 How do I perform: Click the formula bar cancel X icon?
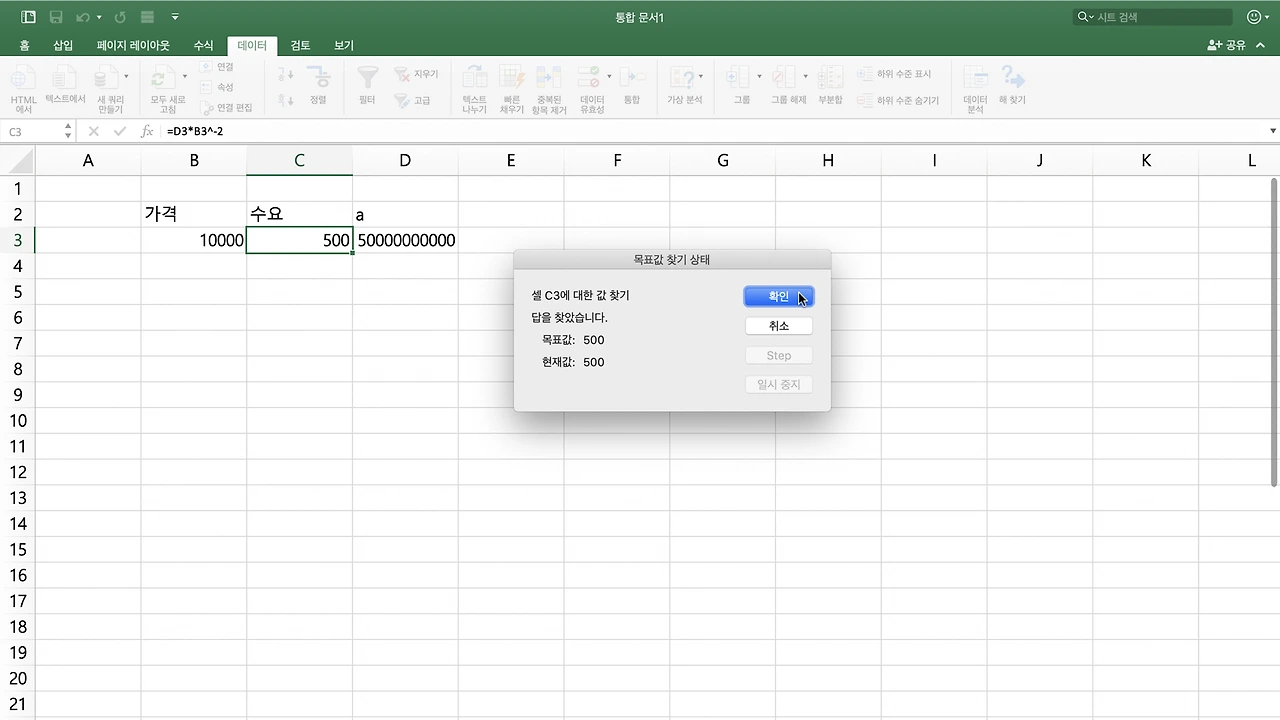[x=93, y=131]
